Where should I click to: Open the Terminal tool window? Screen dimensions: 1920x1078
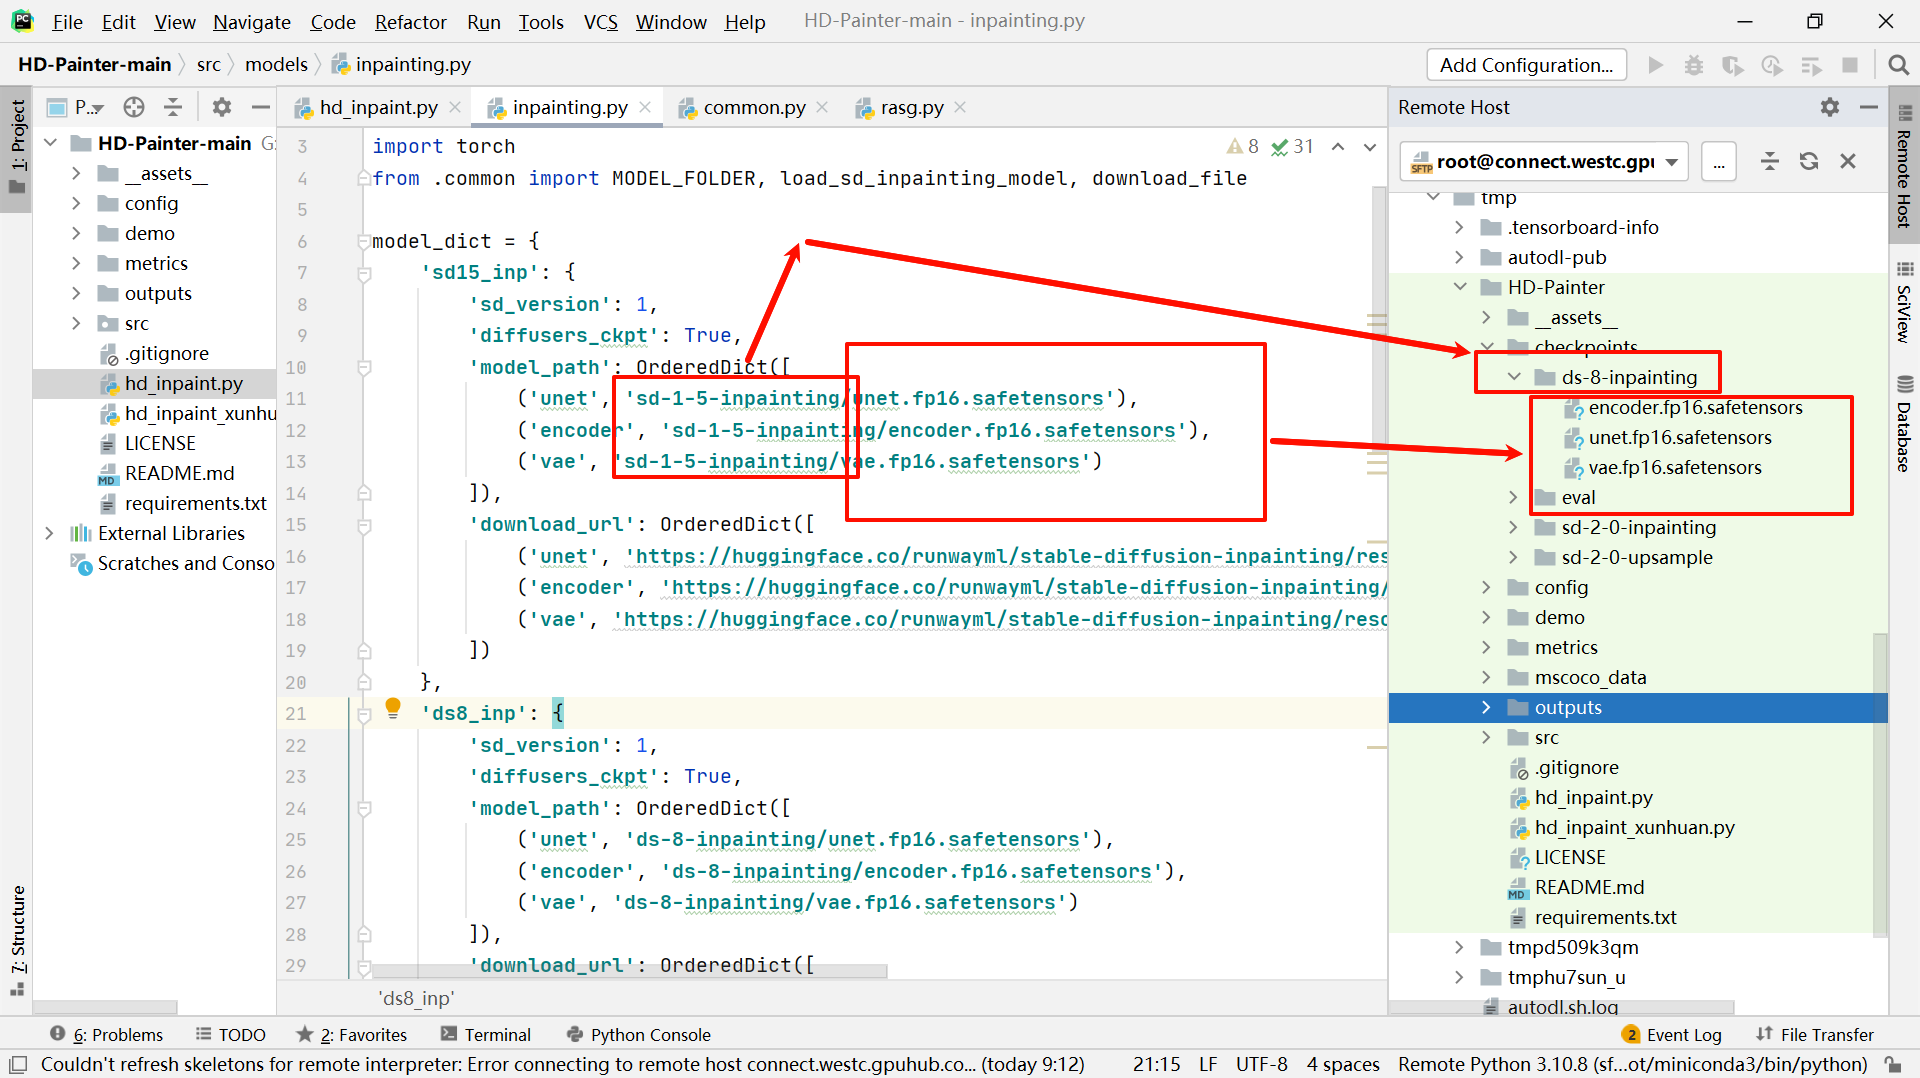(497, 1034)
